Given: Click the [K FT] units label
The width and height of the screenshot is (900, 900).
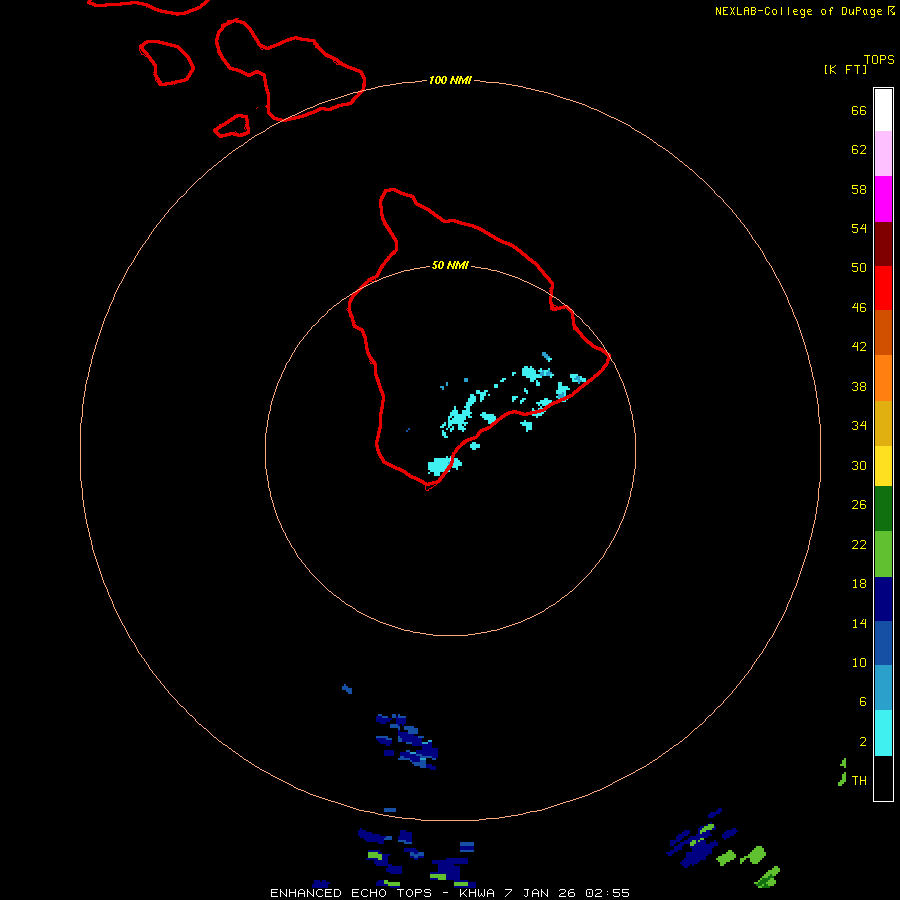Looking at the screenshot, I should (845, 70).
